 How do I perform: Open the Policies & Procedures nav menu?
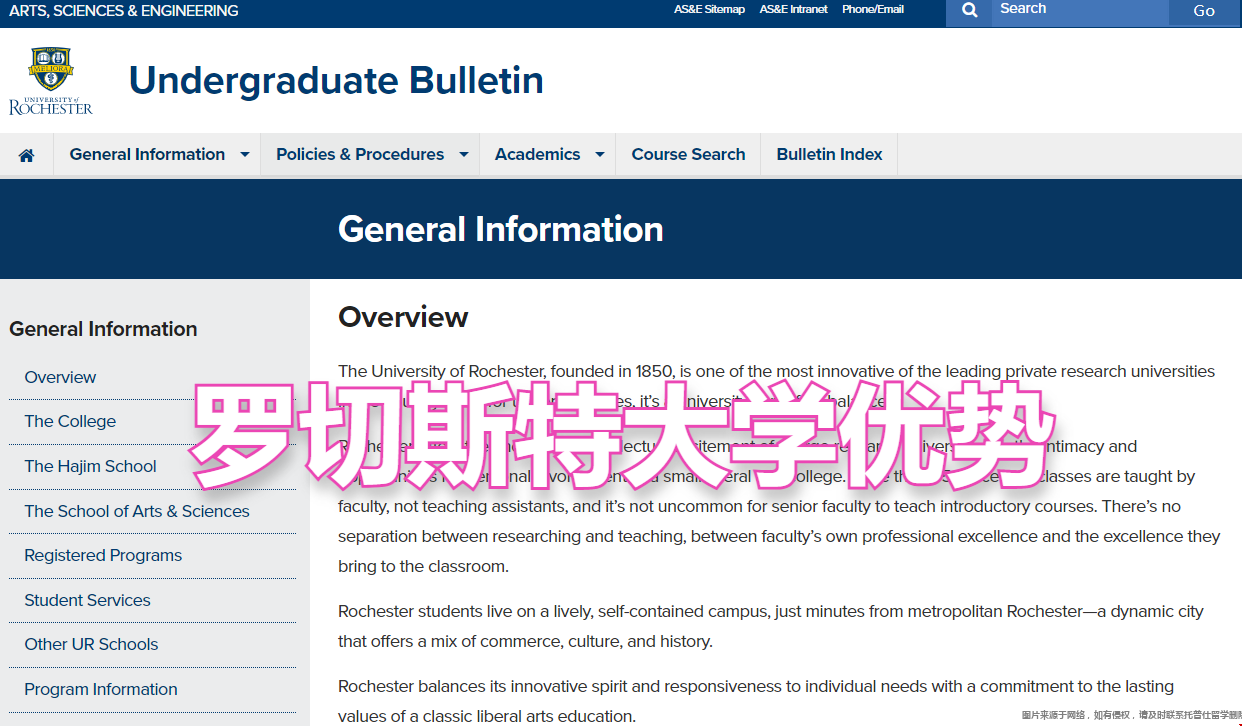click(360, 154)
